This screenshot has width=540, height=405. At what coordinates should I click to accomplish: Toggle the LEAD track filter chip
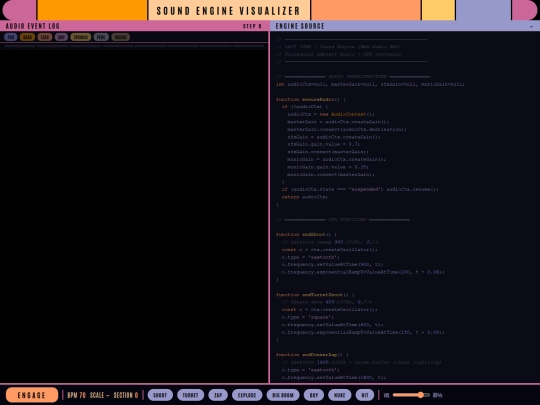point(44,37)
